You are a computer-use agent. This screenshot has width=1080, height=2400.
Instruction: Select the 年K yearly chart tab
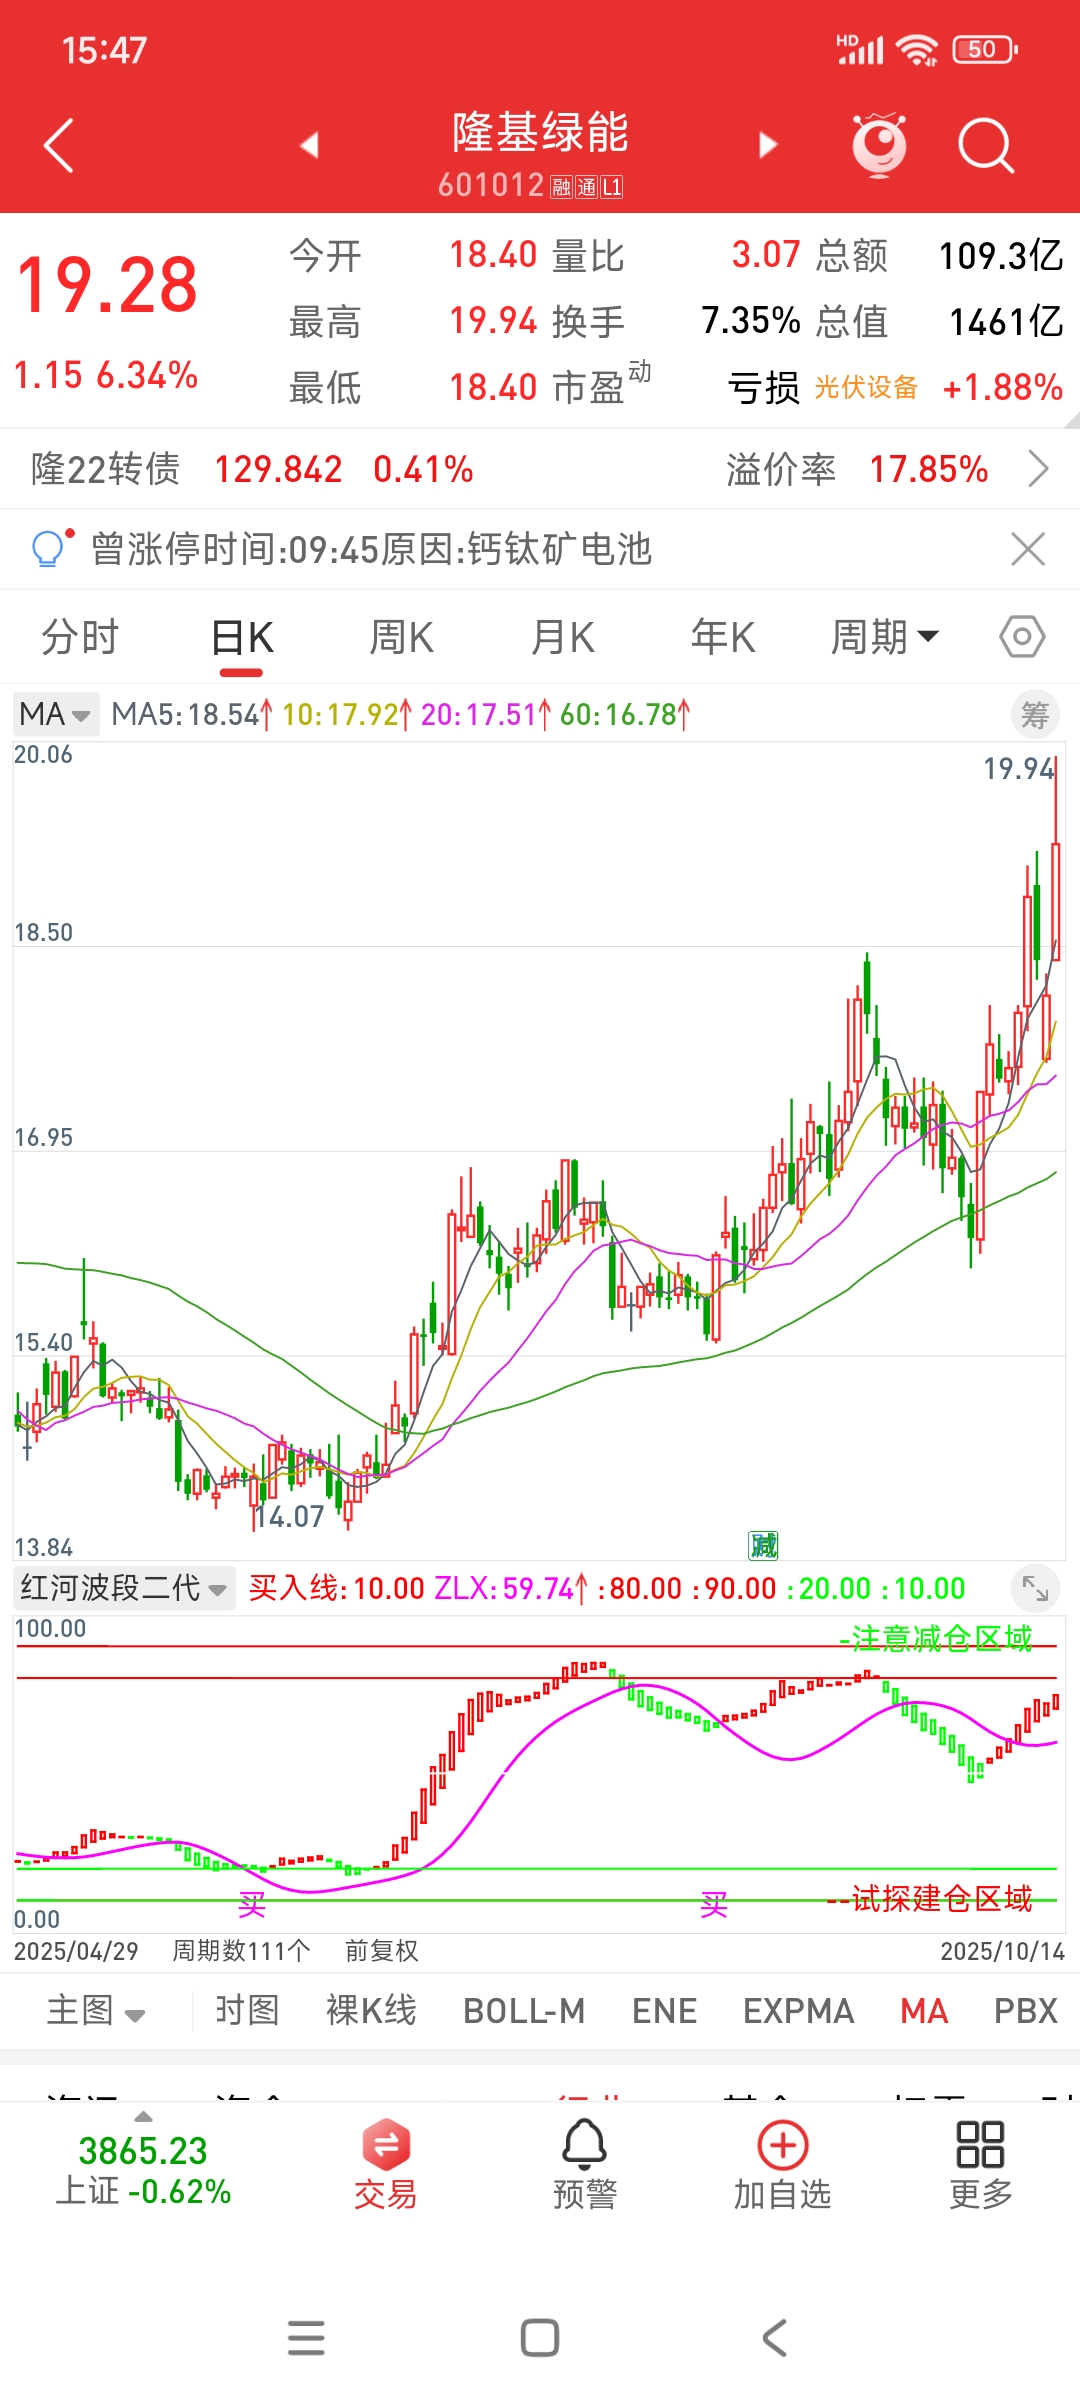723,637
